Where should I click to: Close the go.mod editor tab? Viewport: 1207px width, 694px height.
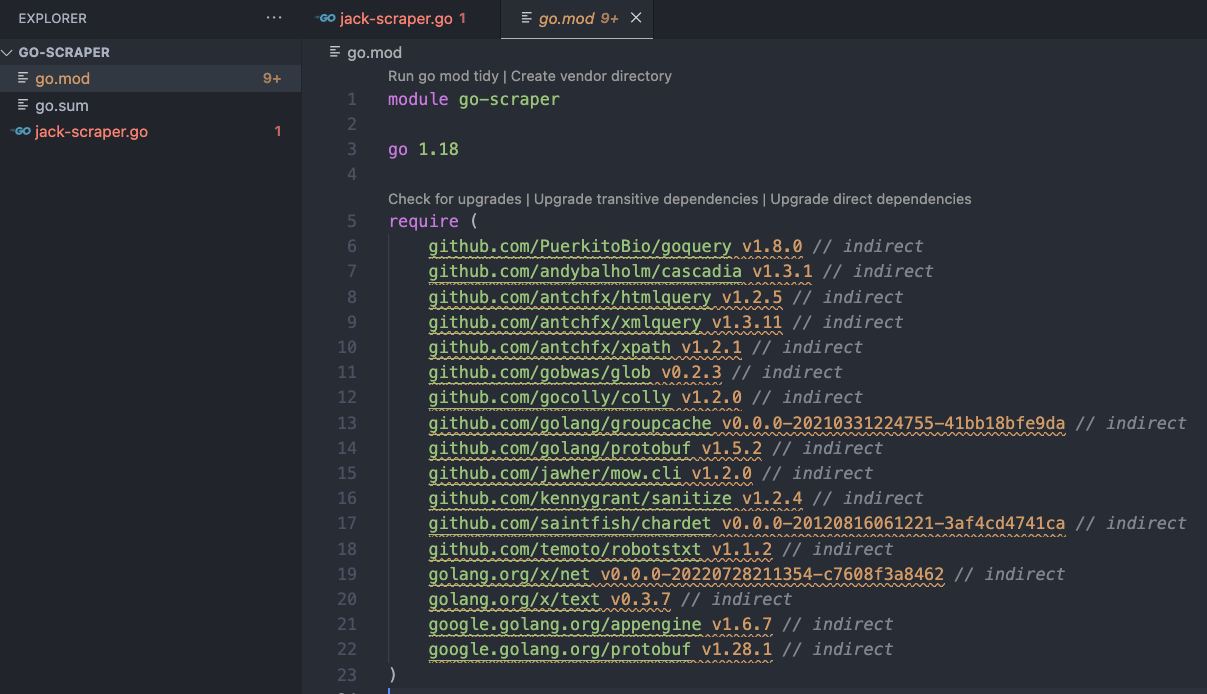(x=636, y=18)
